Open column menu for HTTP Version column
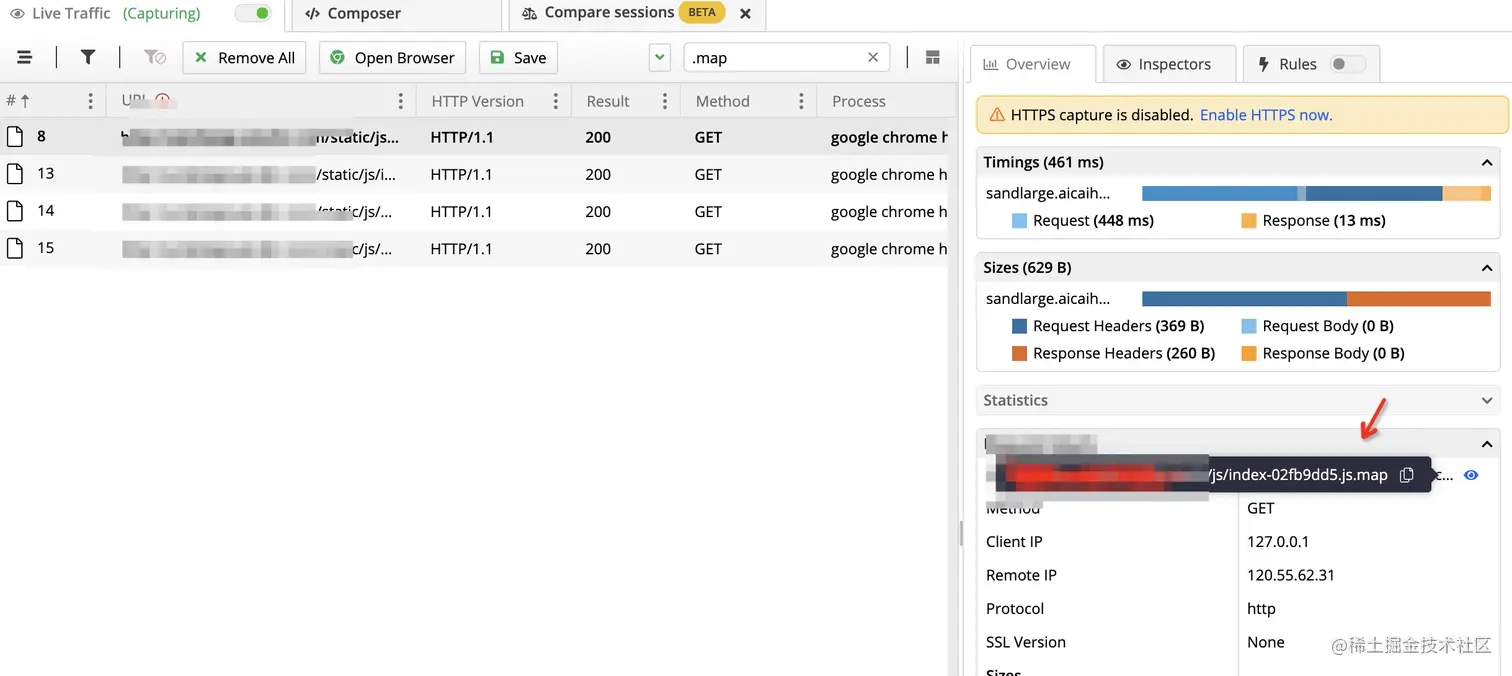1512x676 pixels. [x=555, y=101]
